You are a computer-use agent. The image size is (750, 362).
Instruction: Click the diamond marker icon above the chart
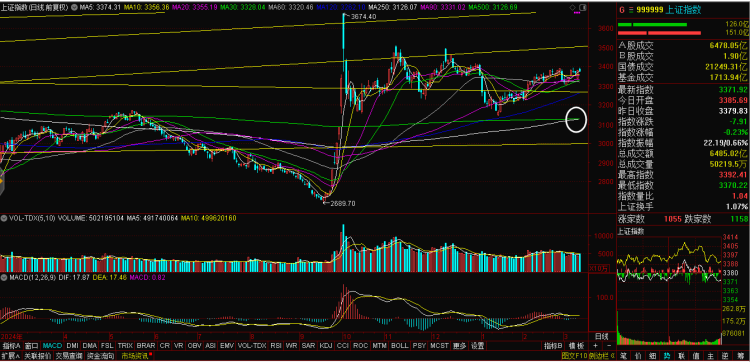click(x=573, y=7)
